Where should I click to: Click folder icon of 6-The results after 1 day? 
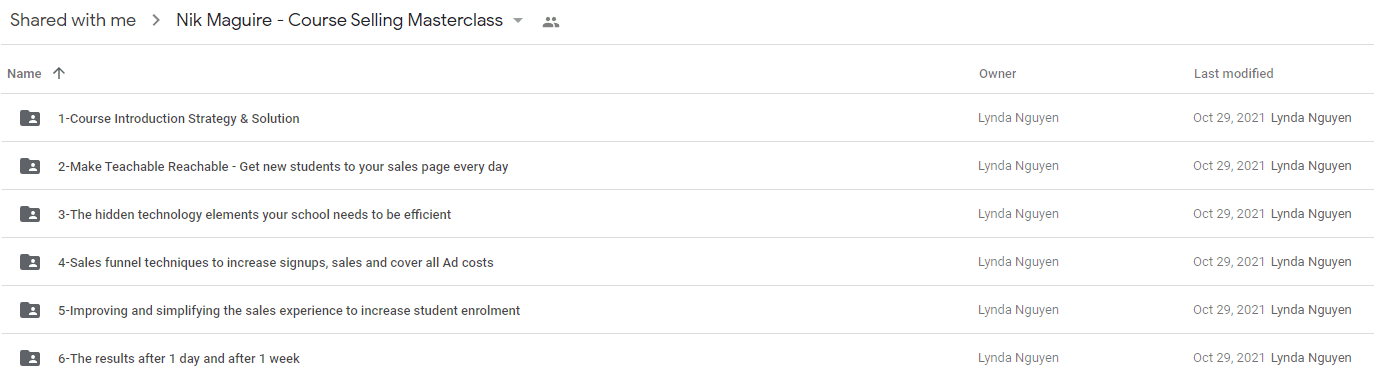tap(30, 358)
